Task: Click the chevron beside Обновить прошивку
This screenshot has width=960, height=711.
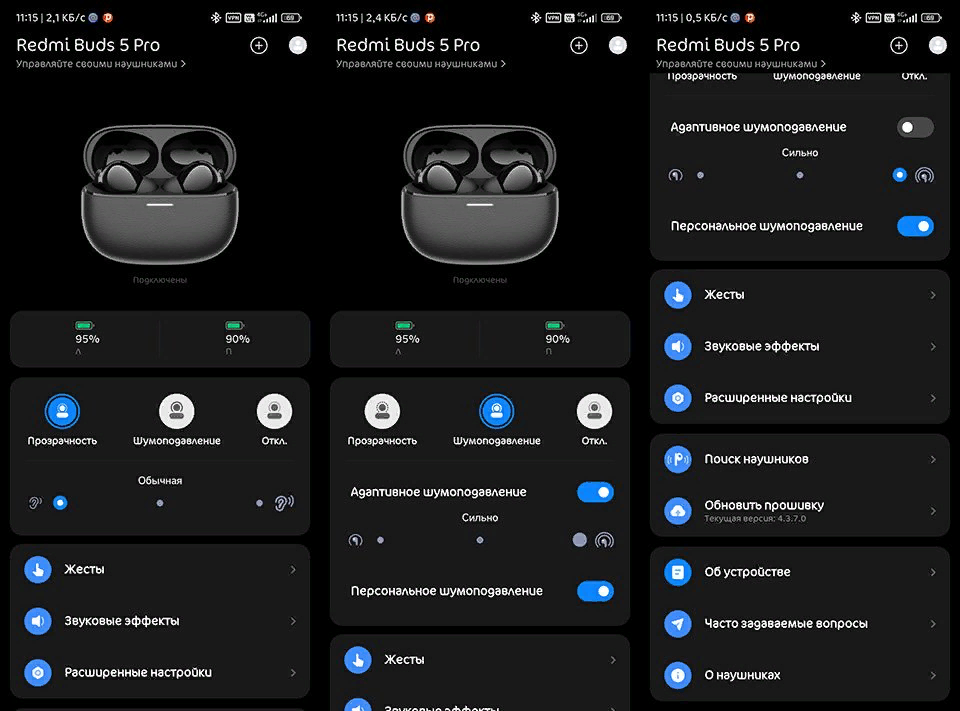Action: point(933,511)
